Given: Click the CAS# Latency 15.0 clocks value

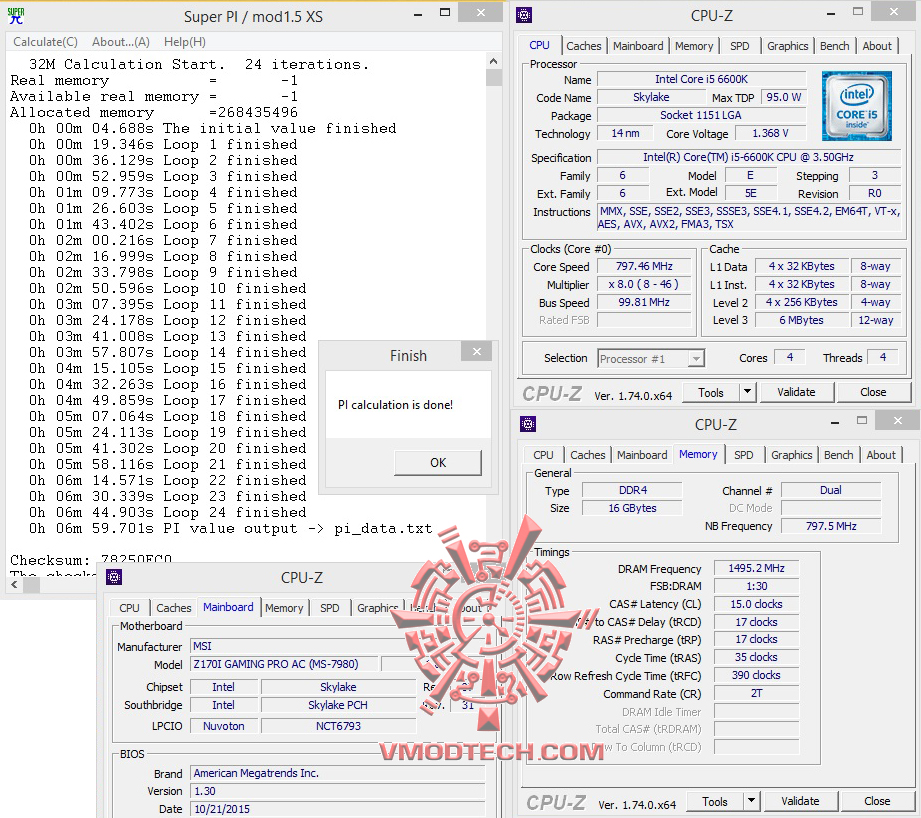Looking at the screenshot, I should [757, 604].
